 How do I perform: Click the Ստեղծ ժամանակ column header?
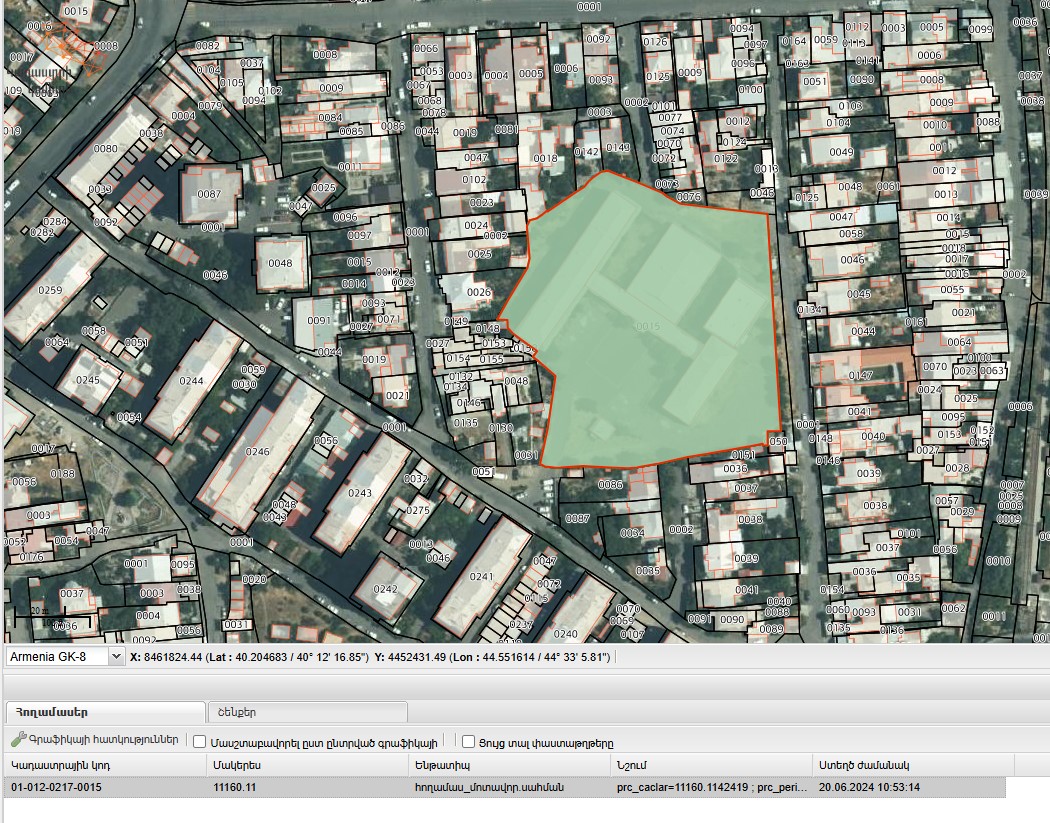click(913, 765)
